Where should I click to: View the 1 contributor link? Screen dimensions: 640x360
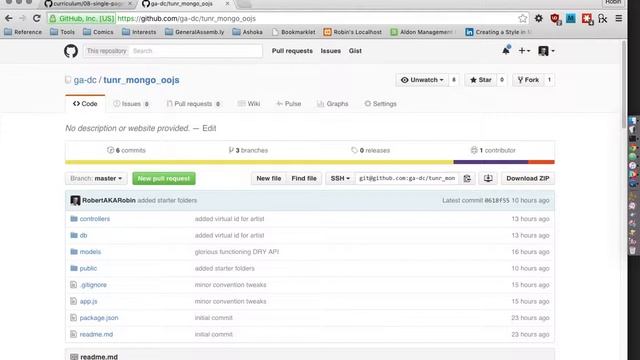click(x=493, y=150)
